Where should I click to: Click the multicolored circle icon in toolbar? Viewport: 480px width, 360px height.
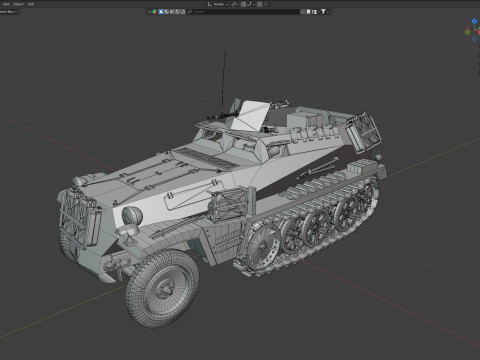click(x=154, y=12)
